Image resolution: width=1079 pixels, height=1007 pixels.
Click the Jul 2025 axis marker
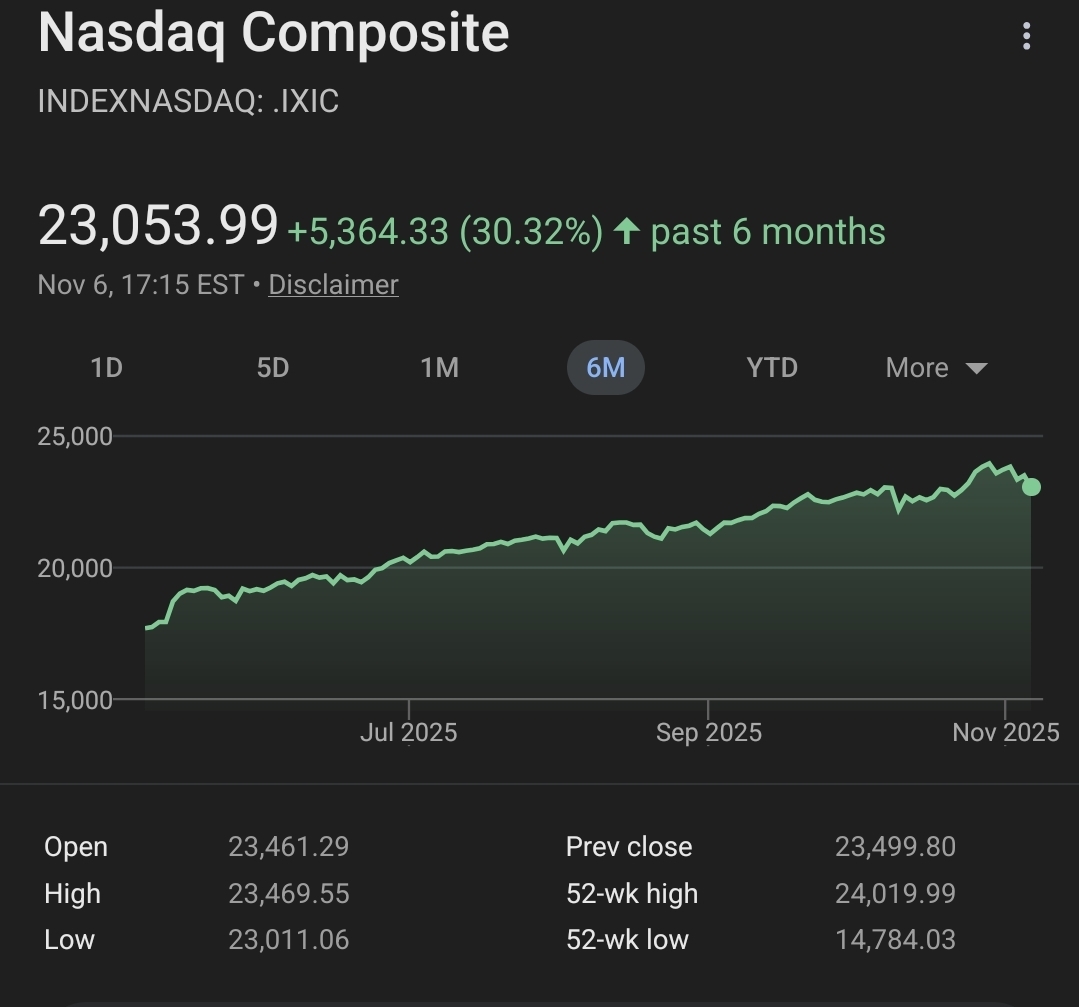[408, 733]
